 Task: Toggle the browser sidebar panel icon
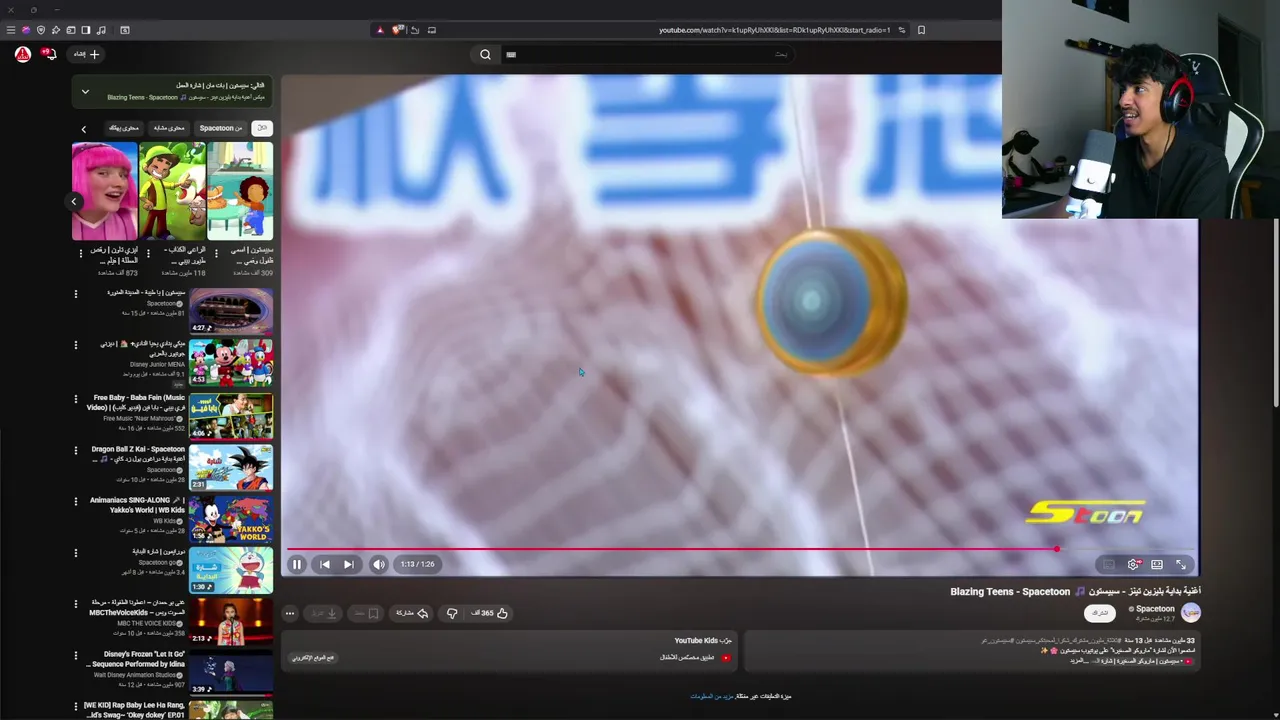[x=85, y=30]
